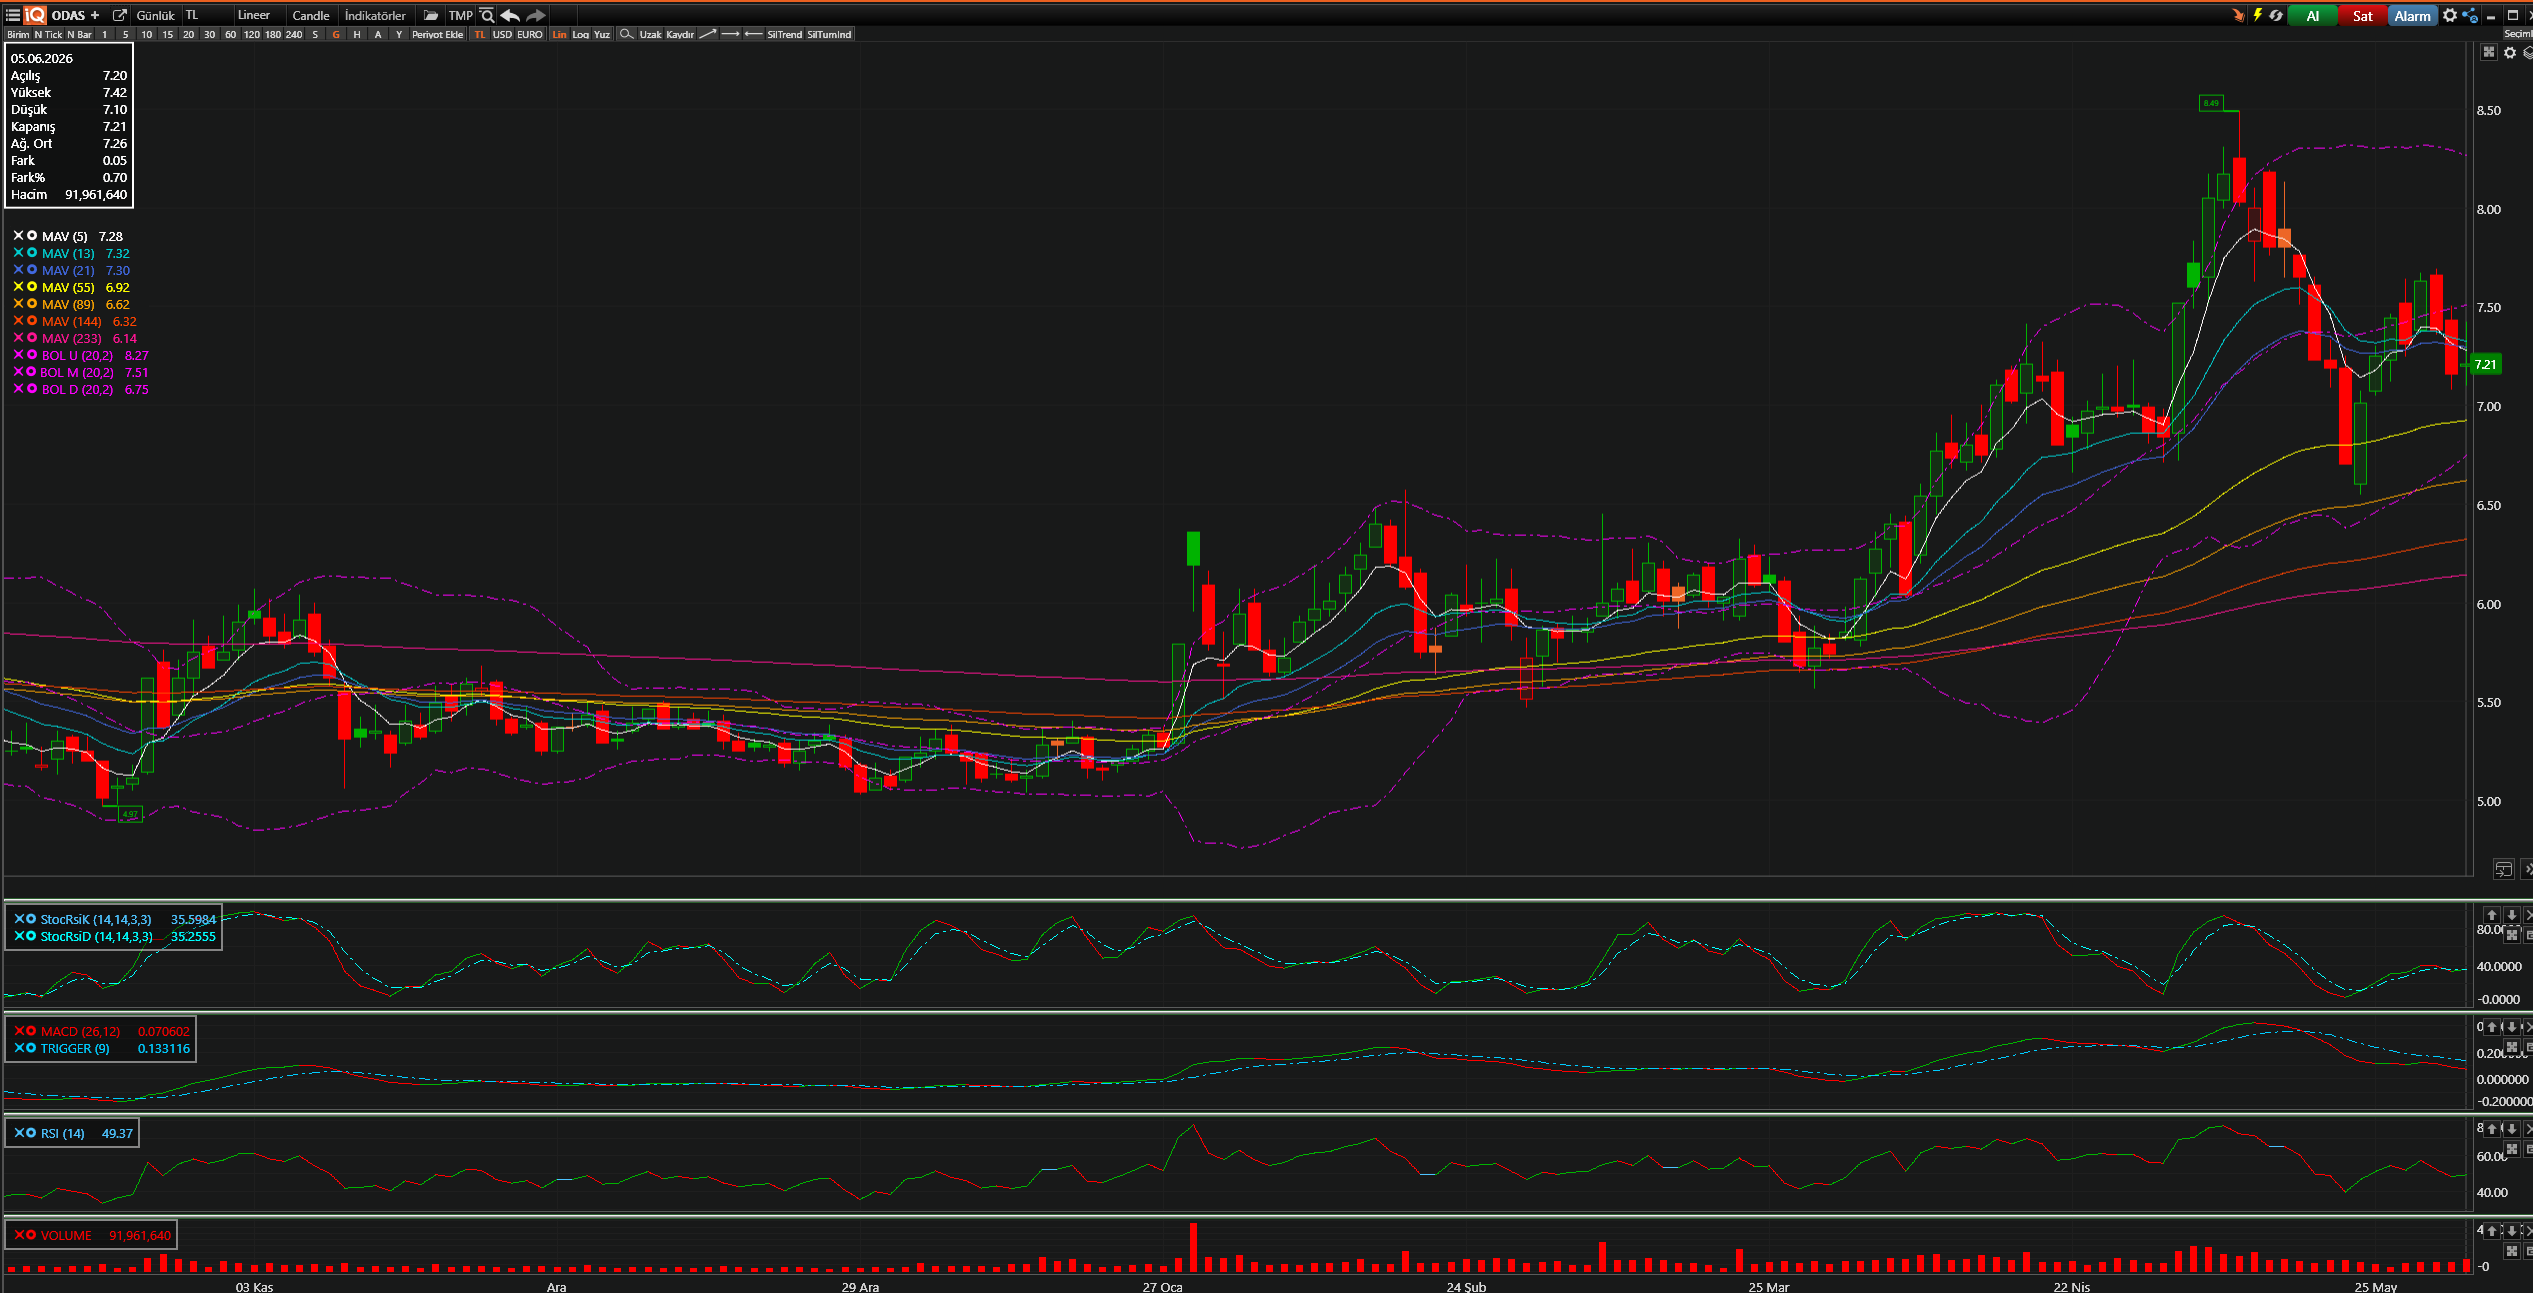Toggle visibility circle of RSI (14)
2533x1293 pixels.
click(x=31, y=1133)
